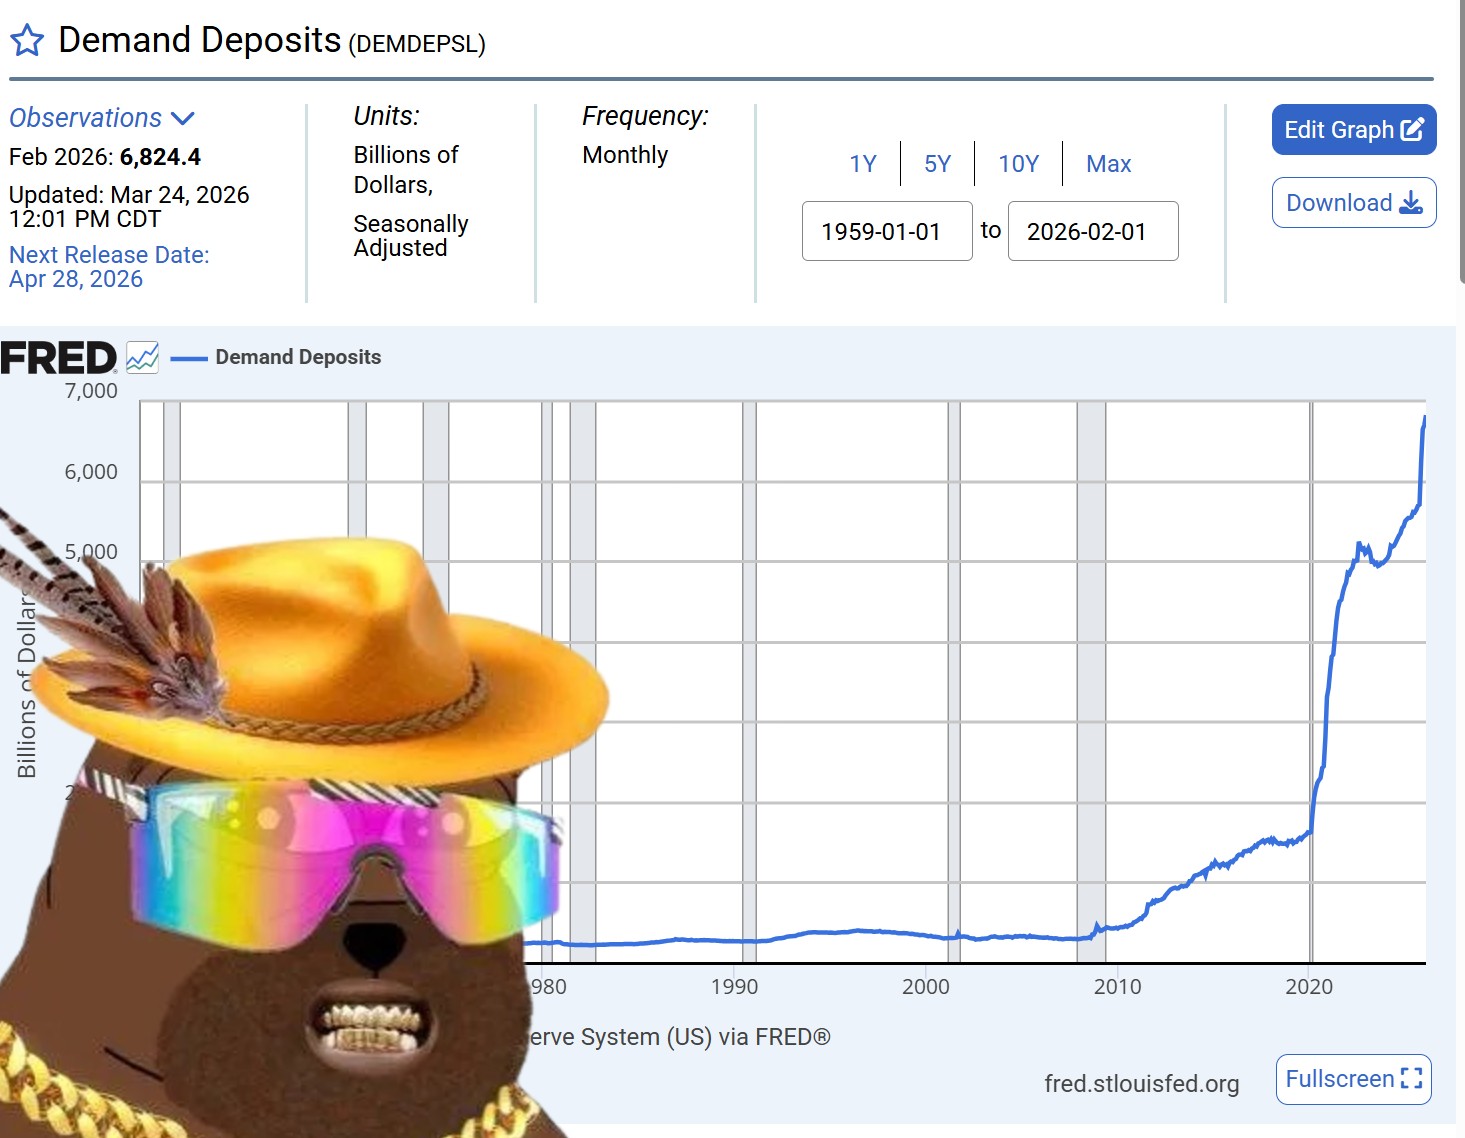Click the Seasonally Adjusted text

[x=411, y=236]
